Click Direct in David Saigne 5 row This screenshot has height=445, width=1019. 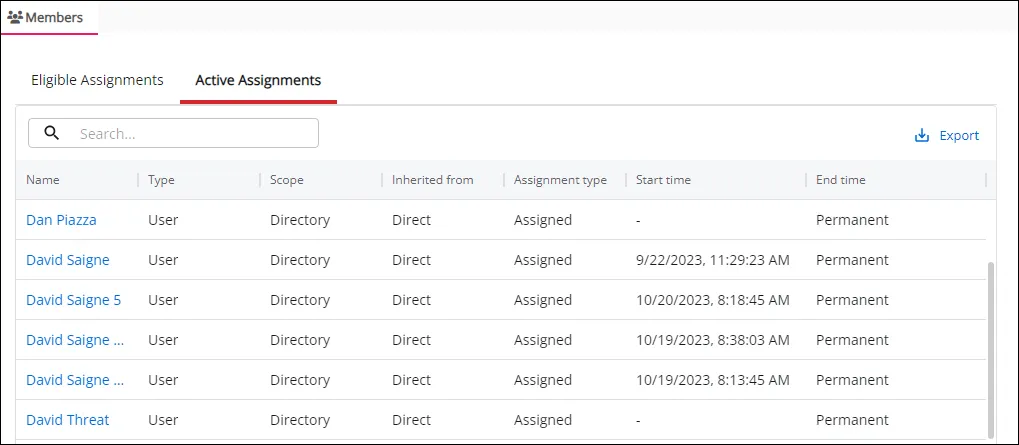point(411,300)
